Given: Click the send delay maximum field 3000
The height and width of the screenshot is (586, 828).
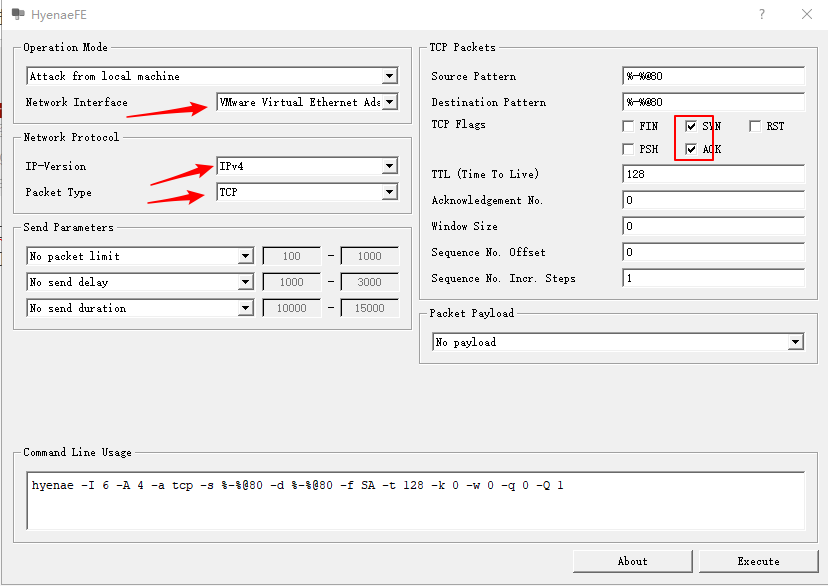Looking at the screenshot, I should tap(370, 282).
